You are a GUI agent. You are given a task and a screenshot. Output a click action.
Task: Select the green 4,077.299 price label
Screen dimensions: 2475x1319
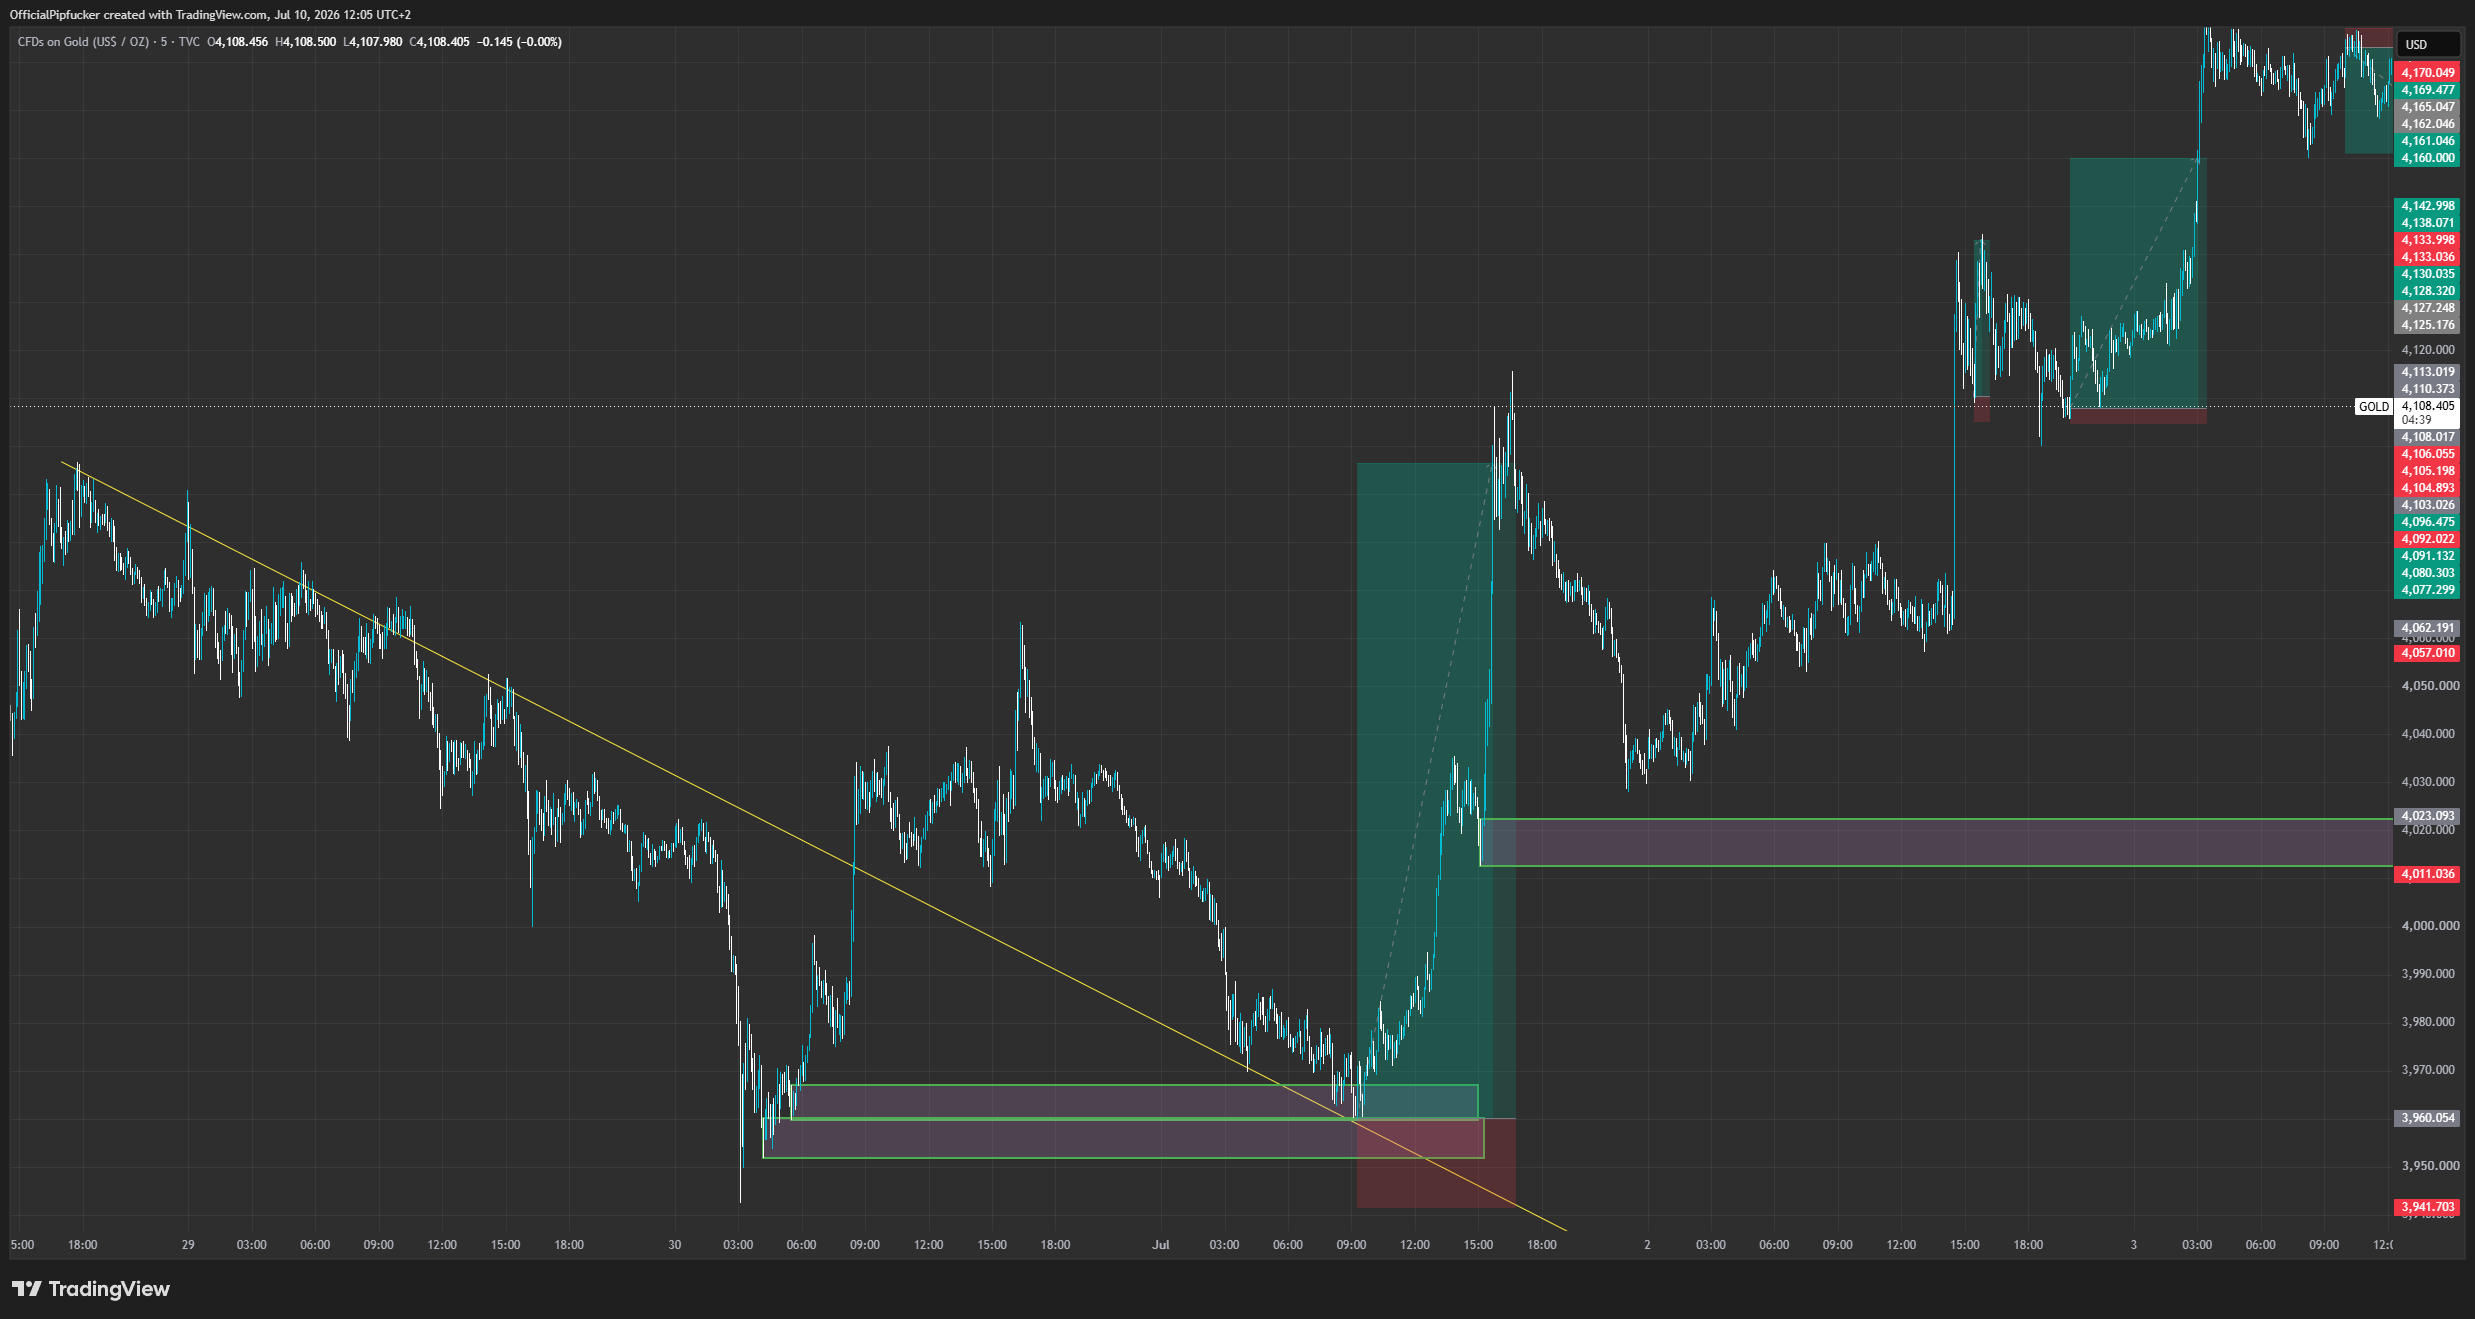(x=2427, y=590)
